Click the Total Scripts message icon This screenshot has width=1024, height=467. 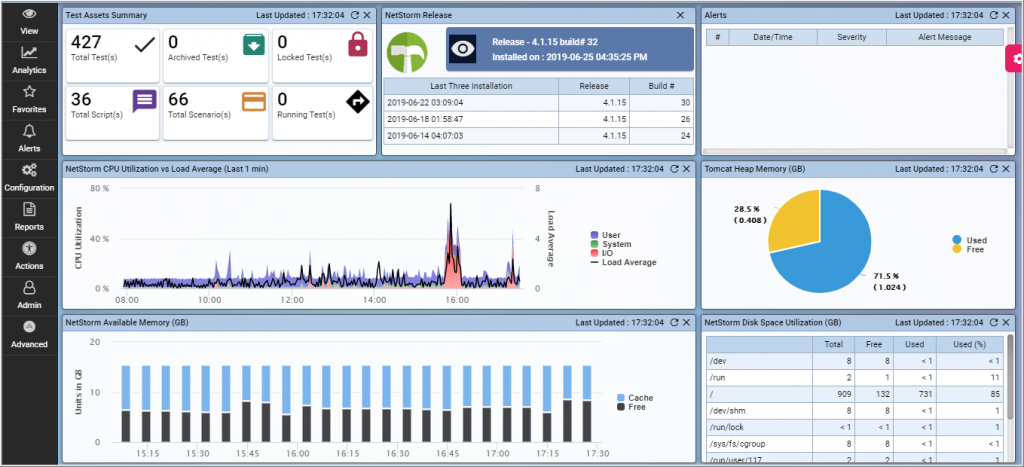pos(144,102)
